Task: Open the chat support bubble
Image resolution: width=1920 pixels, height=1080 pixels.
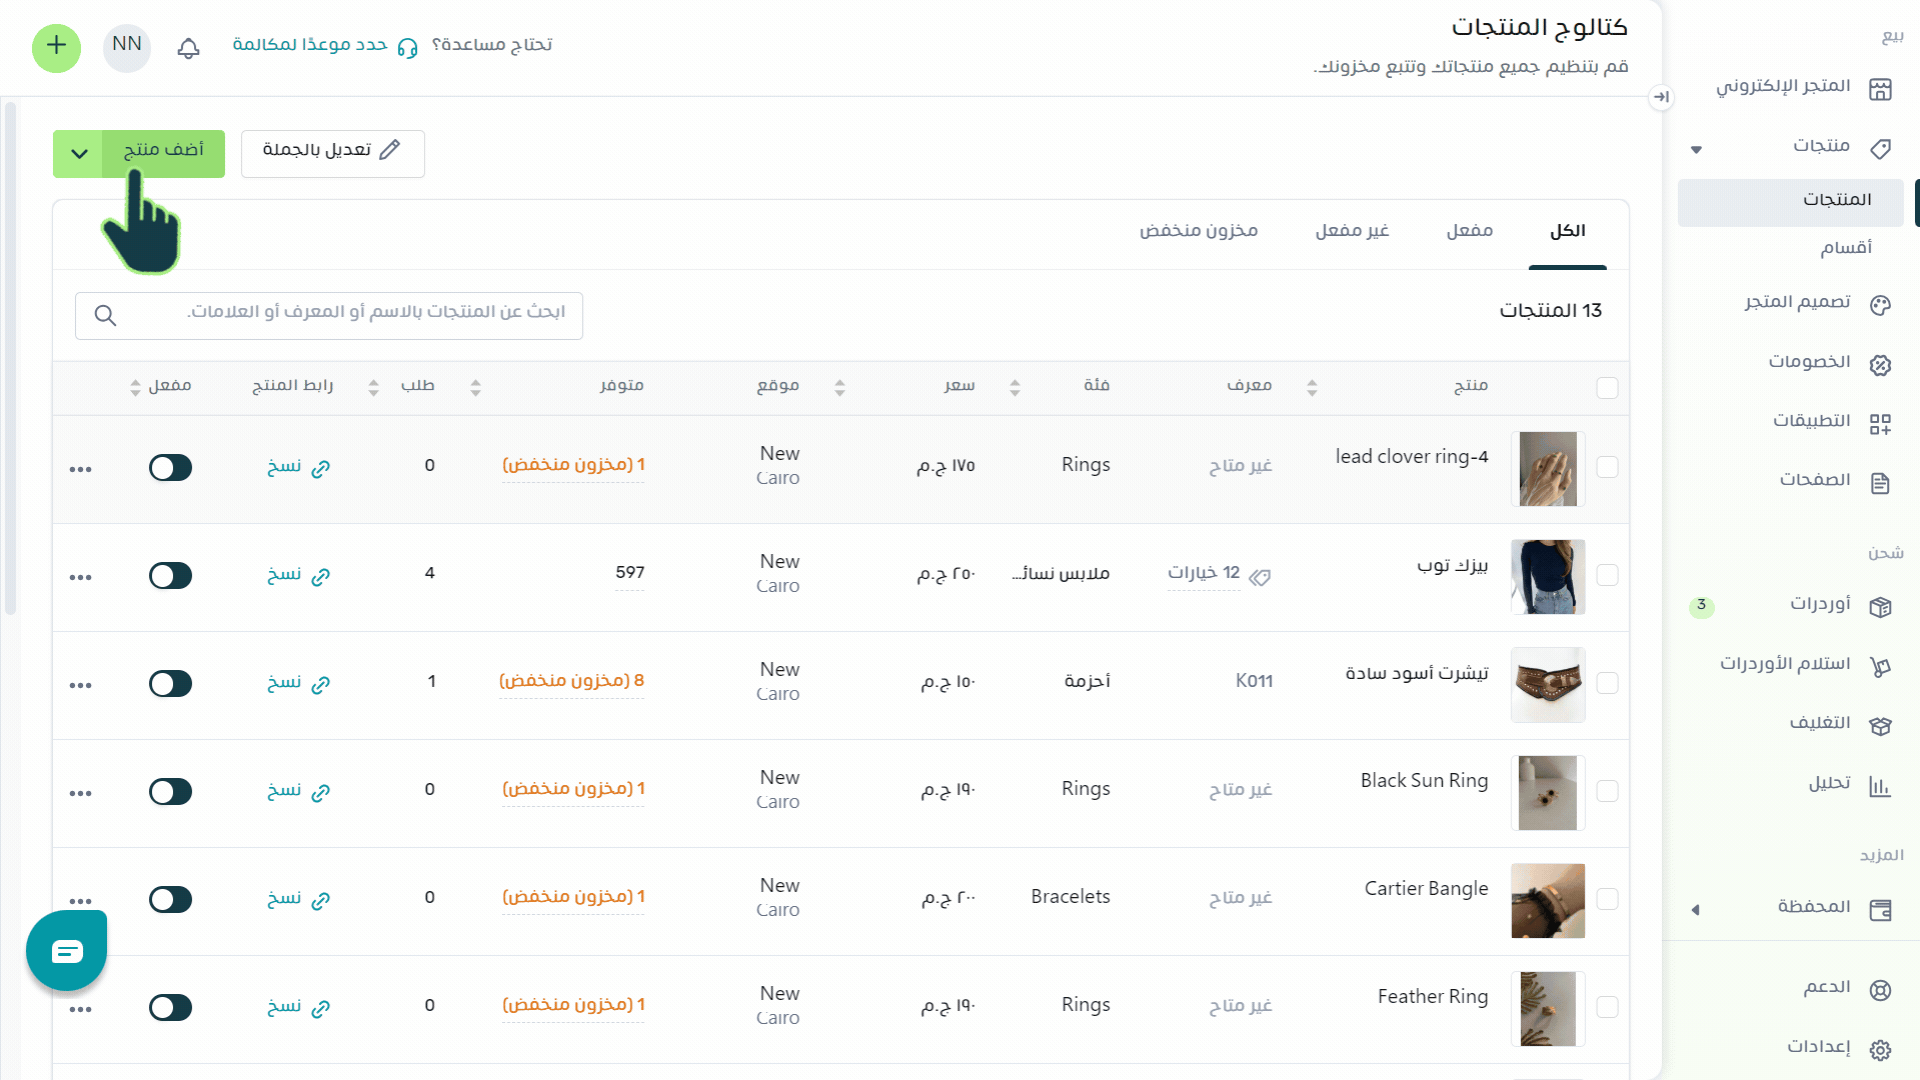Action: (x=67, y=951)
